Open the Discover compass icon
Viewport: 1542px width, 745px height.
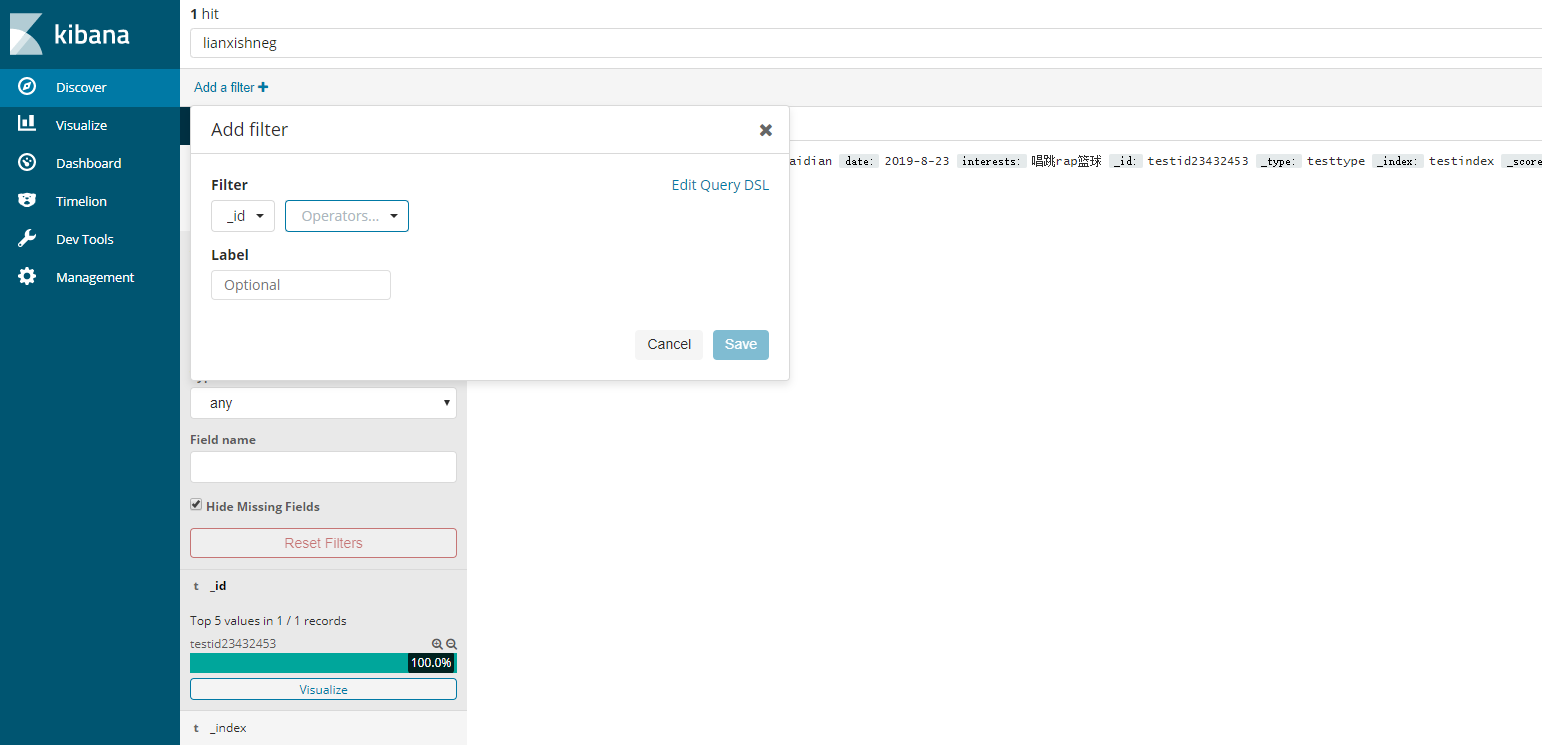click(x=27, y=87)
